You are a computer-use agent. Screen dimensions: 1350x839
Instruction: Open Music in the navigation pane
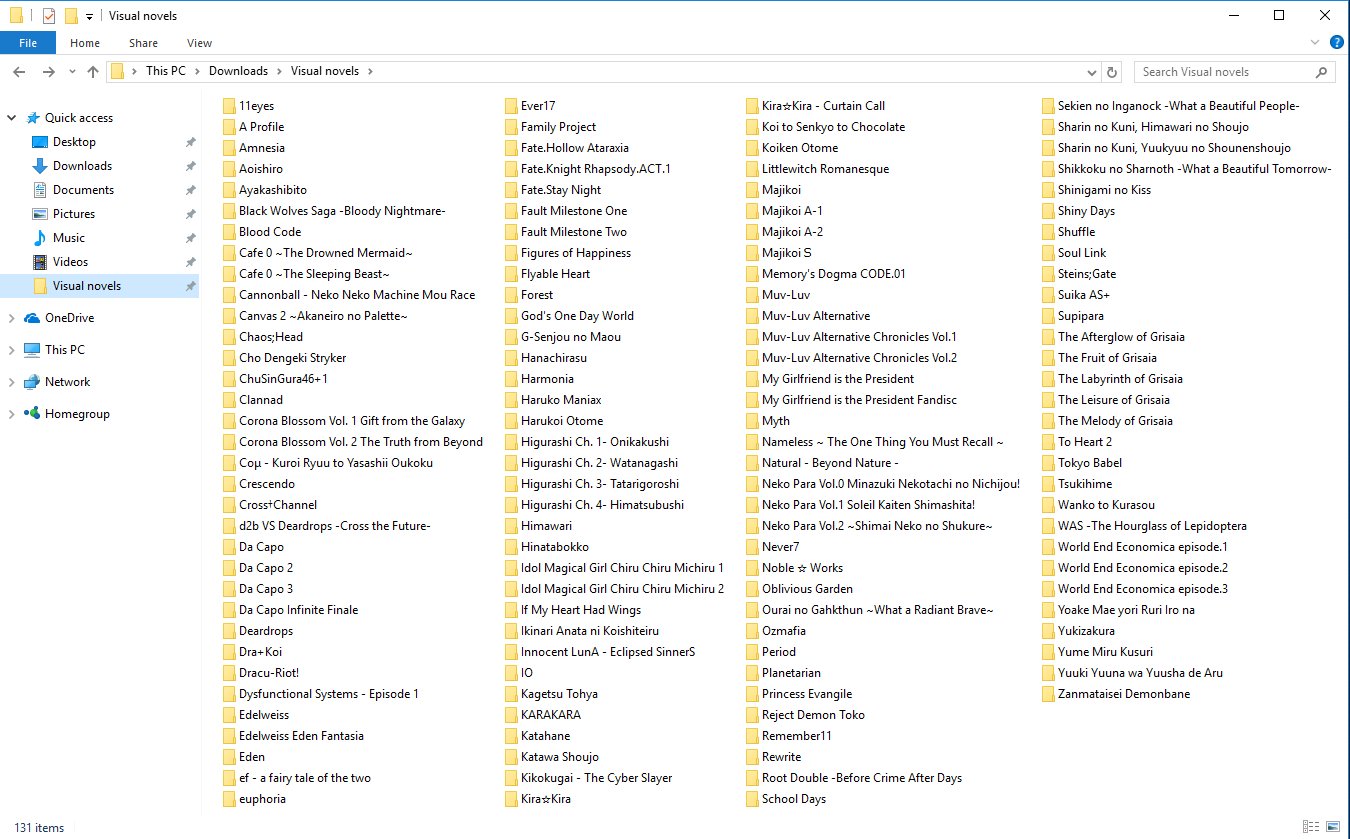[x=69, y=238]
